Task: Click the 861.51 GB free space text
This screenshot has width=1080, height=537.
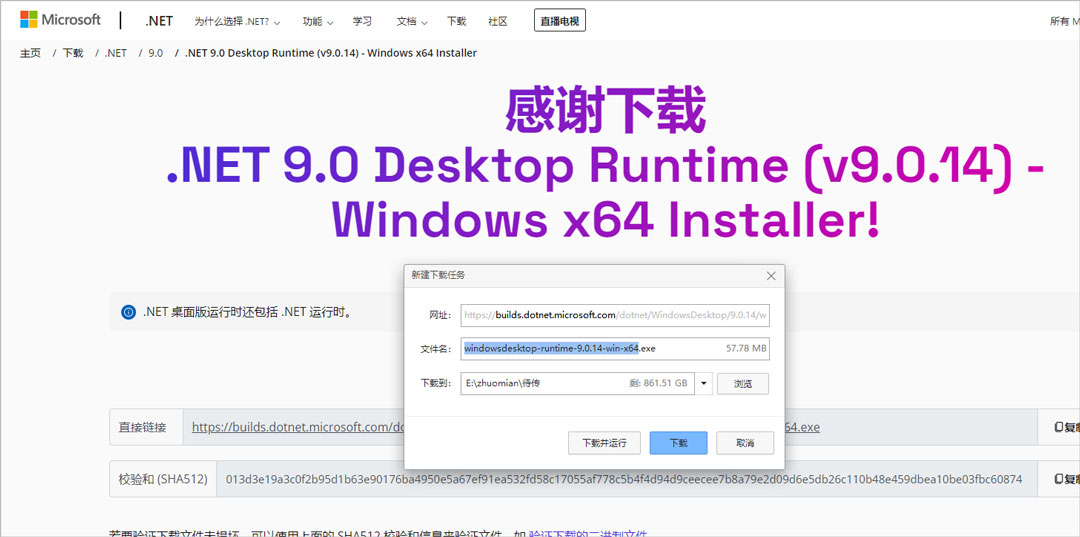Action: 658,383
